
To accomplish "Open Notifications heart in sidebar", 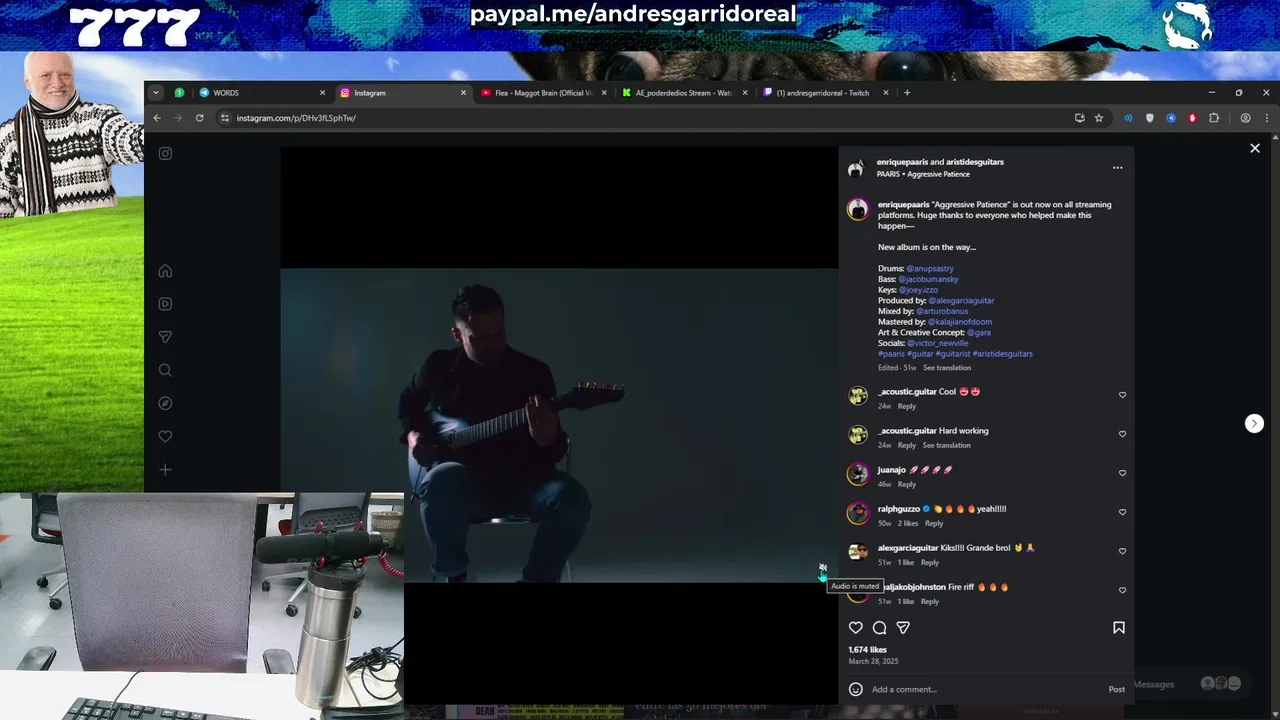I will coord(165,436).
